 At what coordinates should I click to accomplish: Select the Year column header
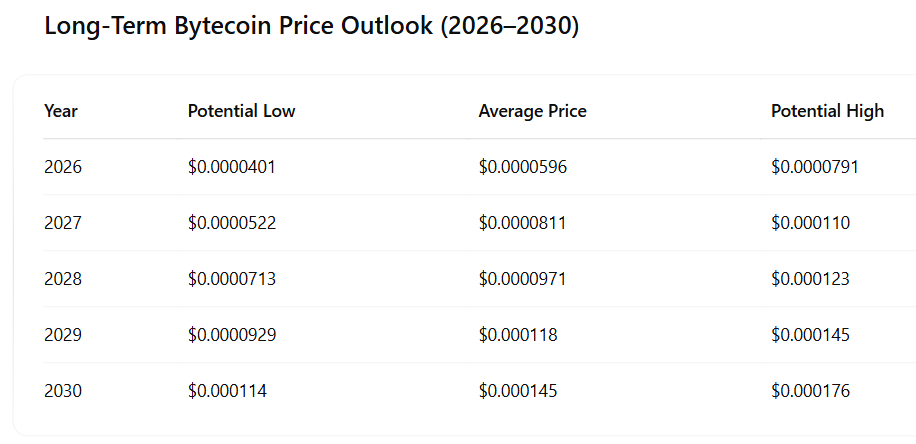click(61, 111)
